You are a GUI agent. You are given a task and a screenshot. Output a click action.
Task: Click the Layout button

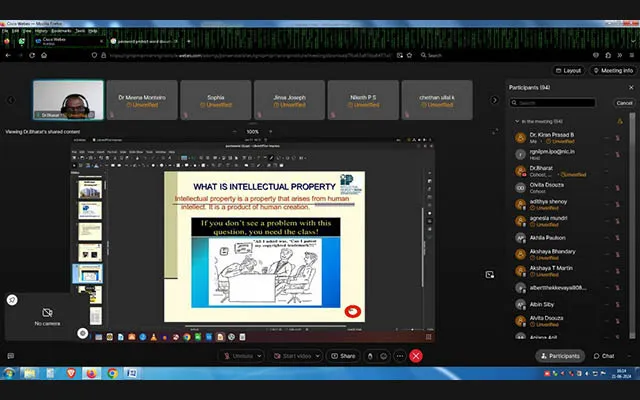pos(568,71)
